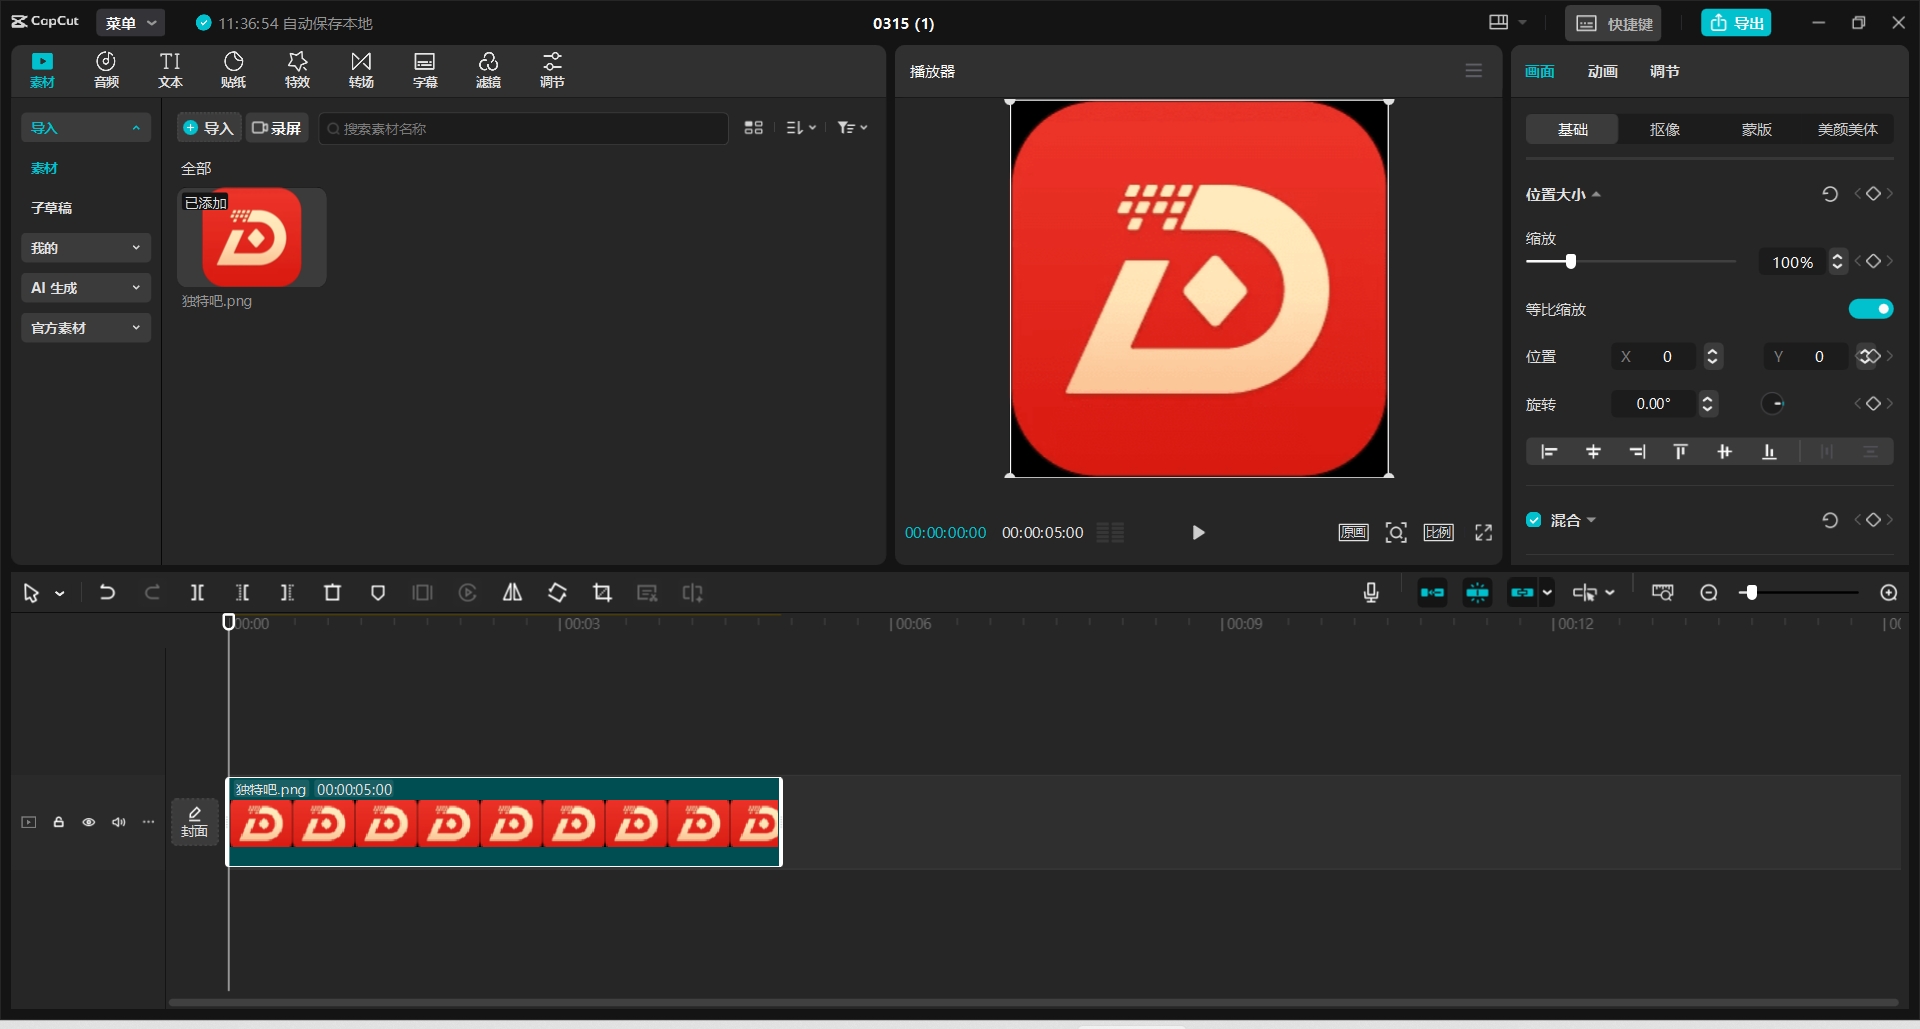
Task: Click the 录屏 screen record button
Action: coord(277,128)
